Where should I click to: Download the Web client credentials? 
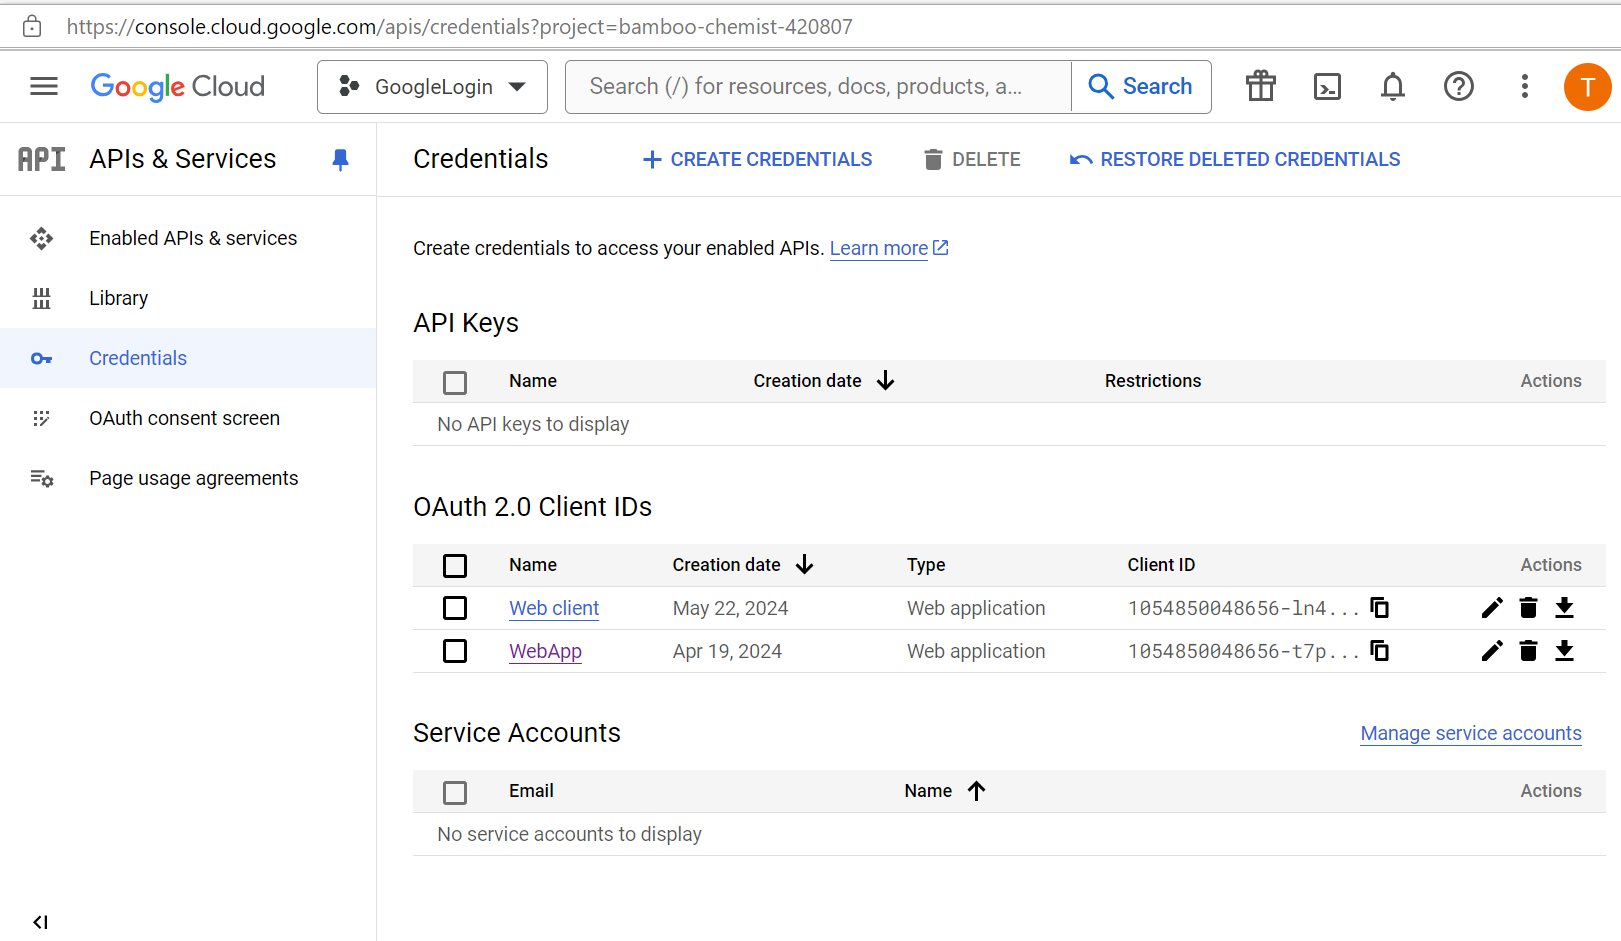coord(1565,607)
